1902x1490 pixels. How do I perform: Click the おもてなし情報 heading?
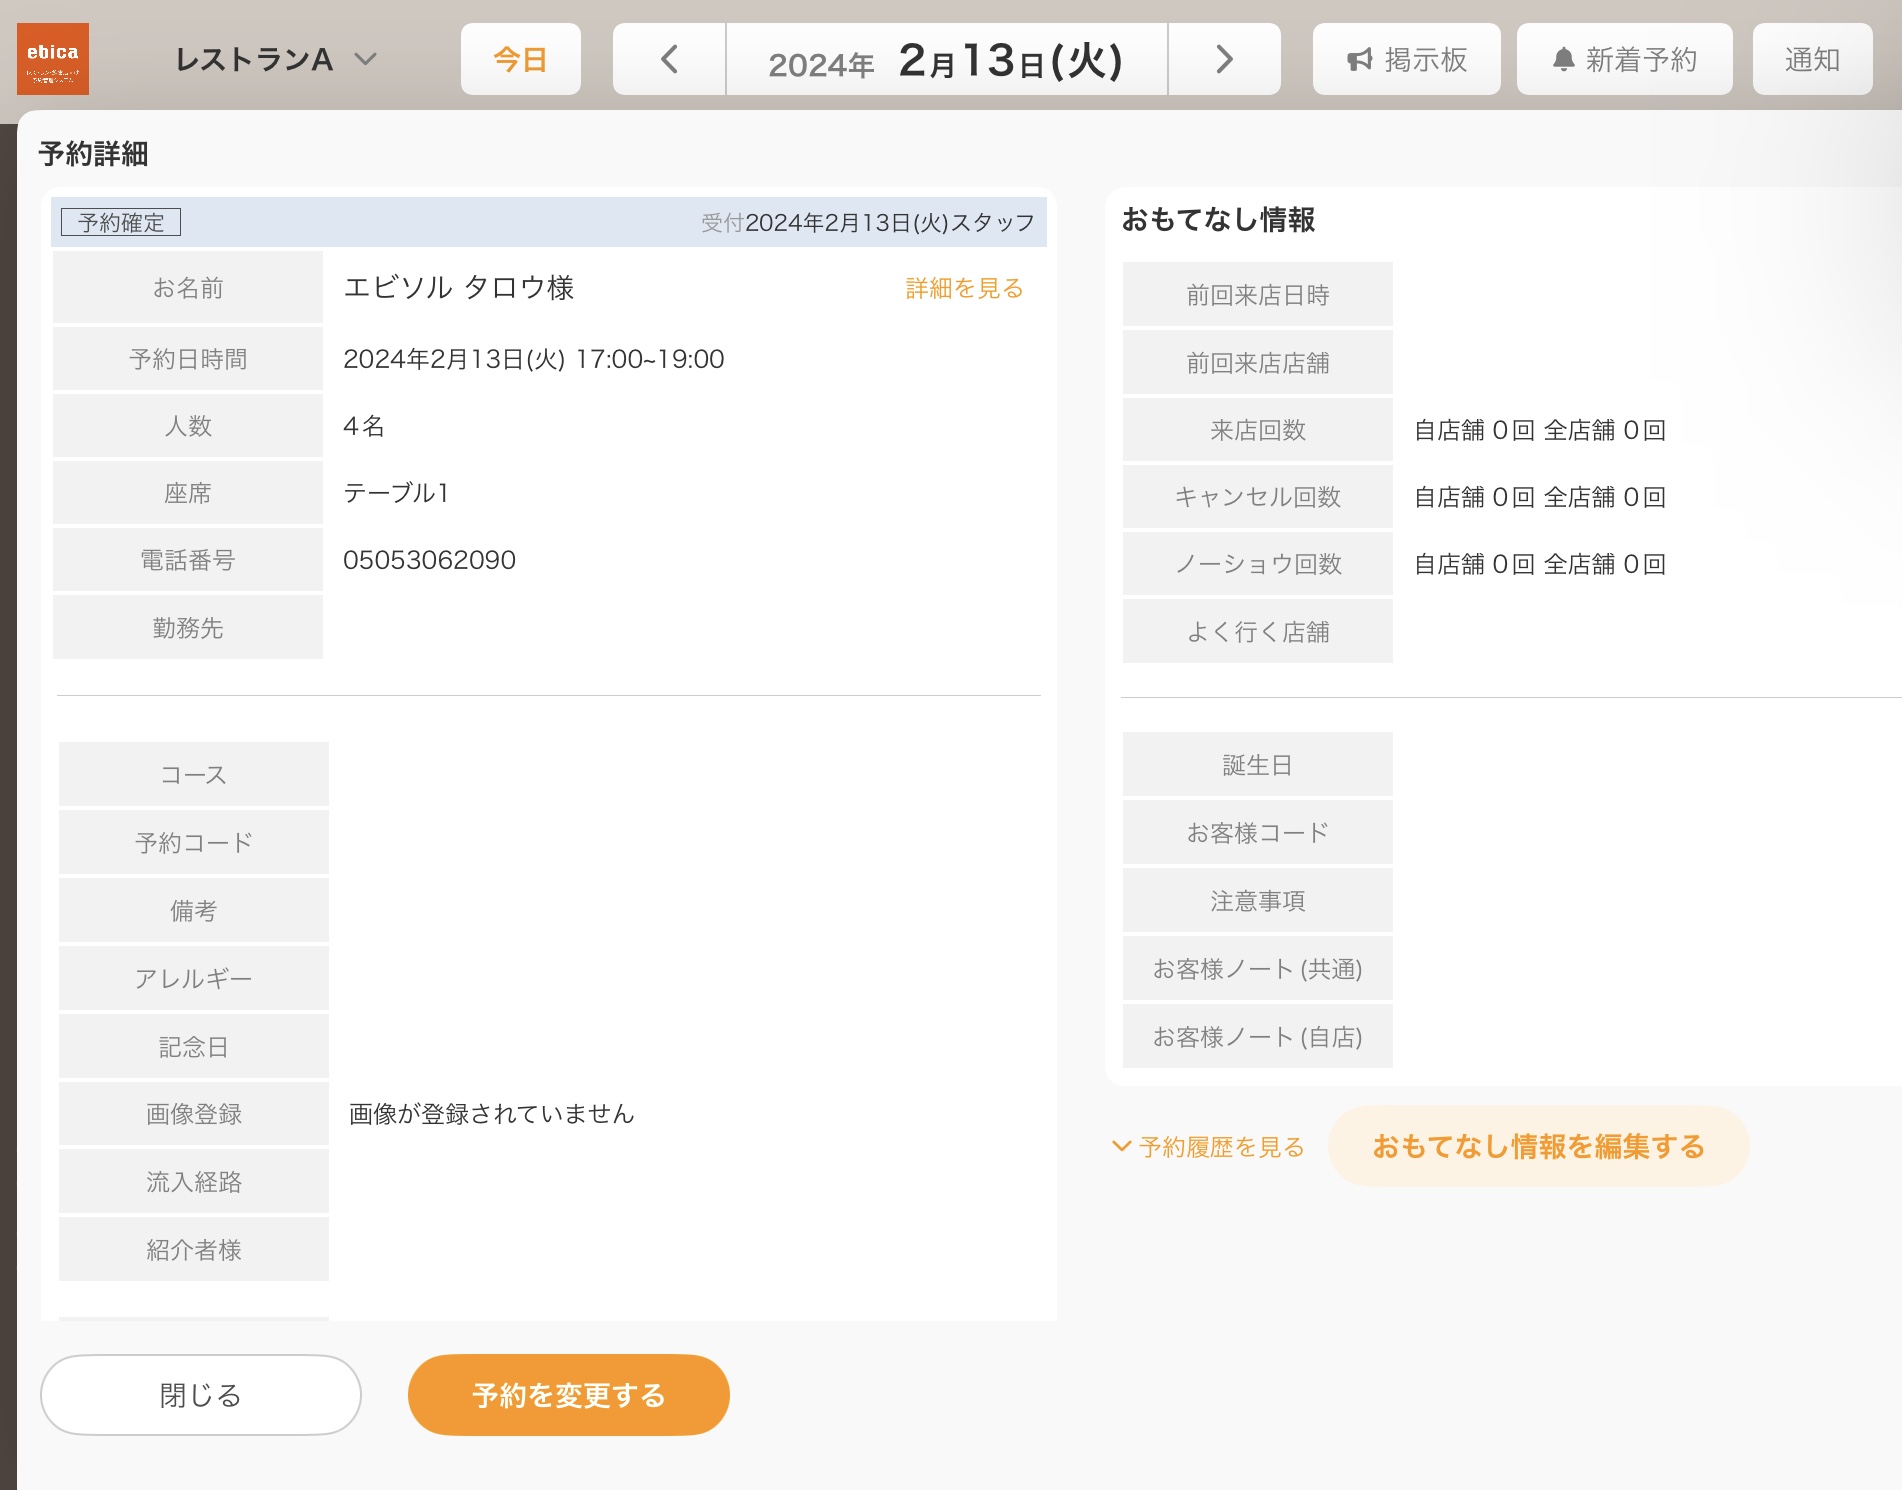1218,219
